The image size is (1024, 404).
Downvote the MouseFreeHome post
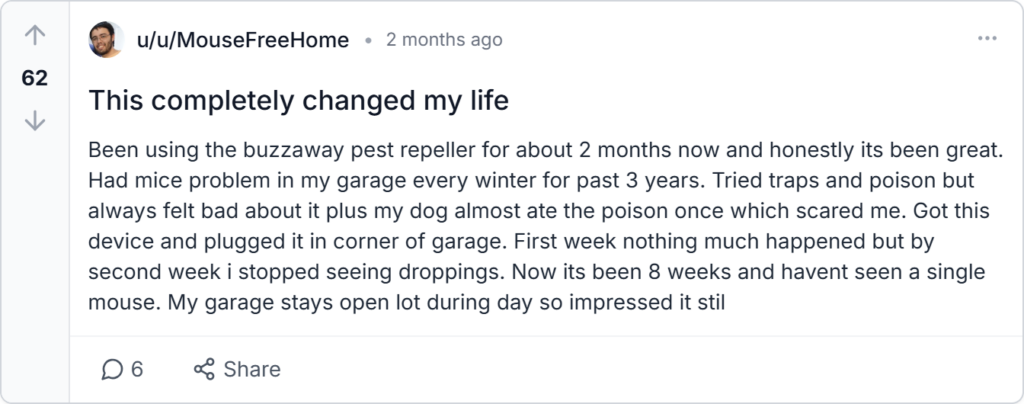click(x=35, y=121)
